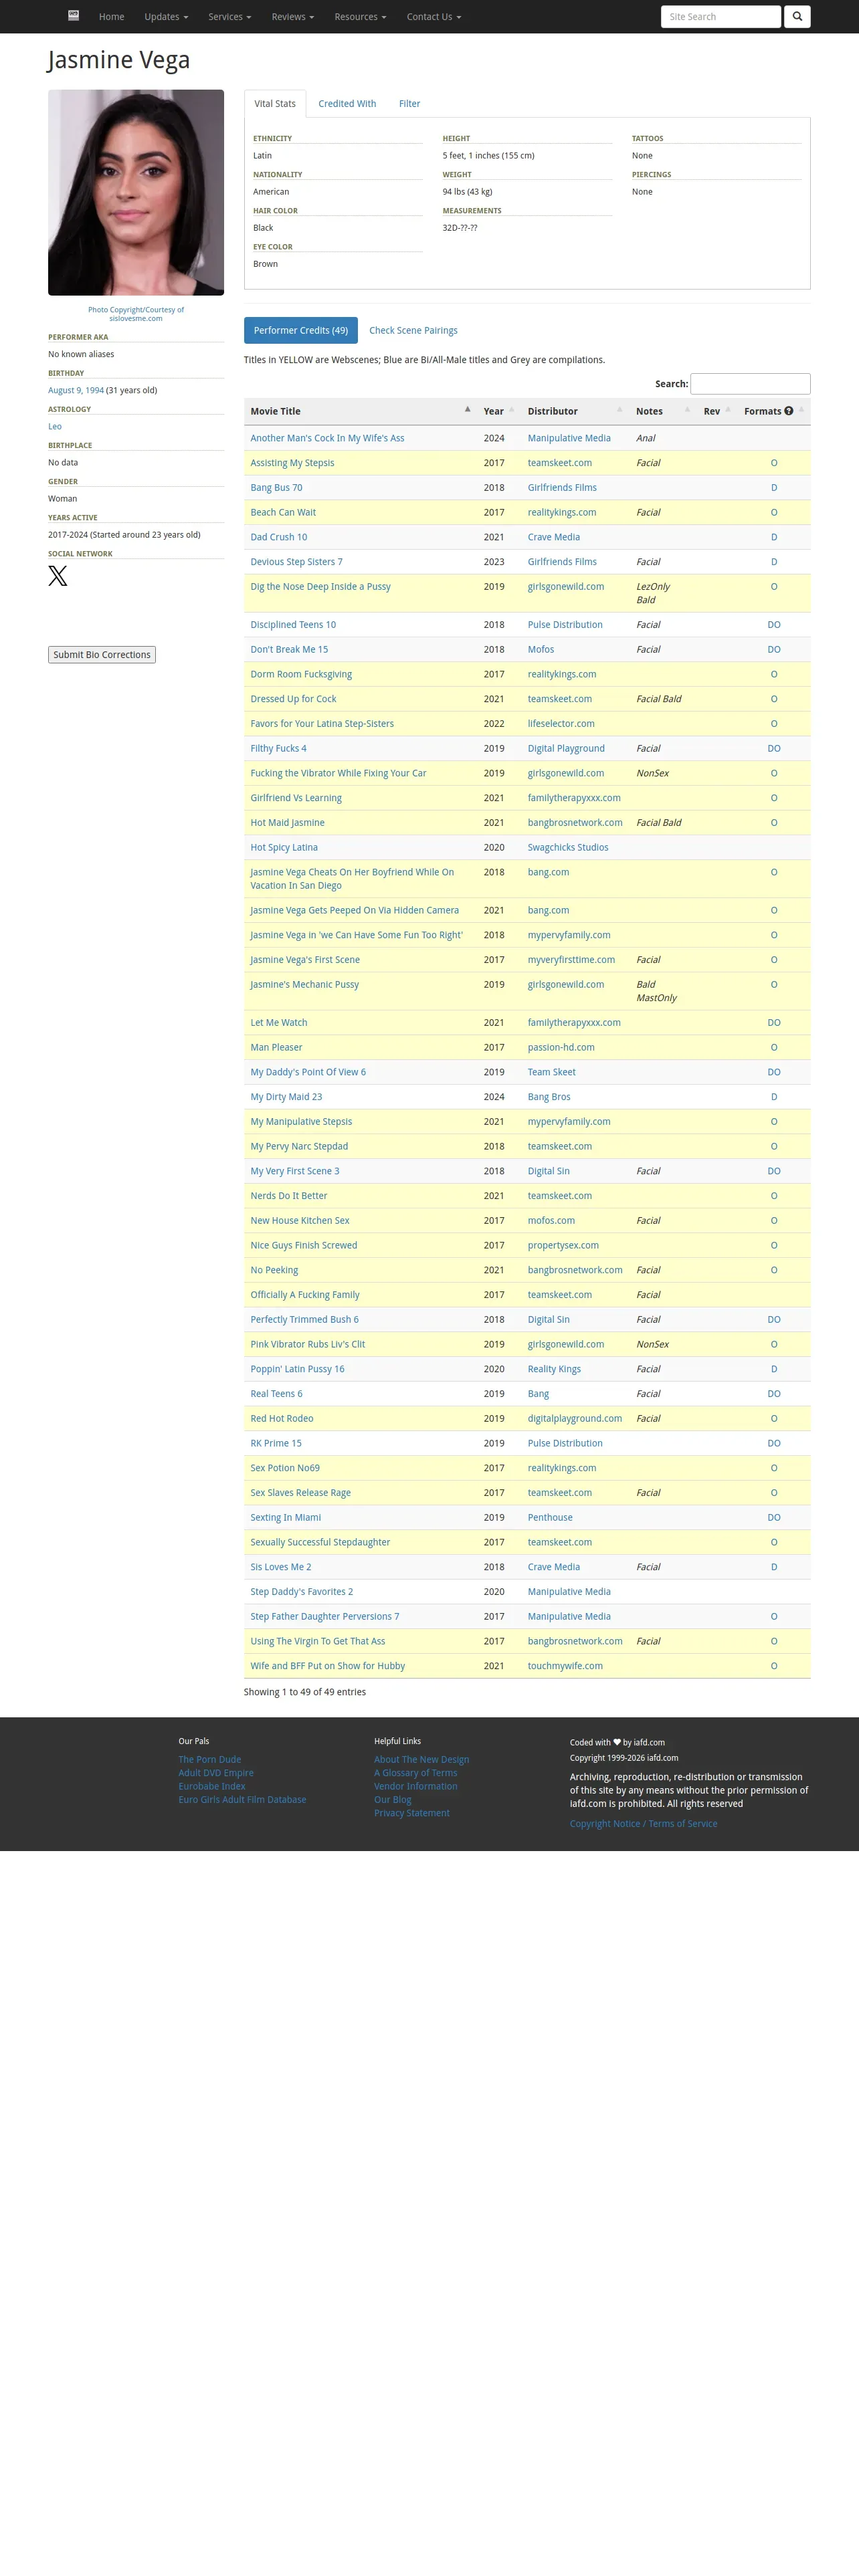Viewport: 859px width, 2576px height.
Task: Sort the table by Notes column
Action: (x=662, y=411)
